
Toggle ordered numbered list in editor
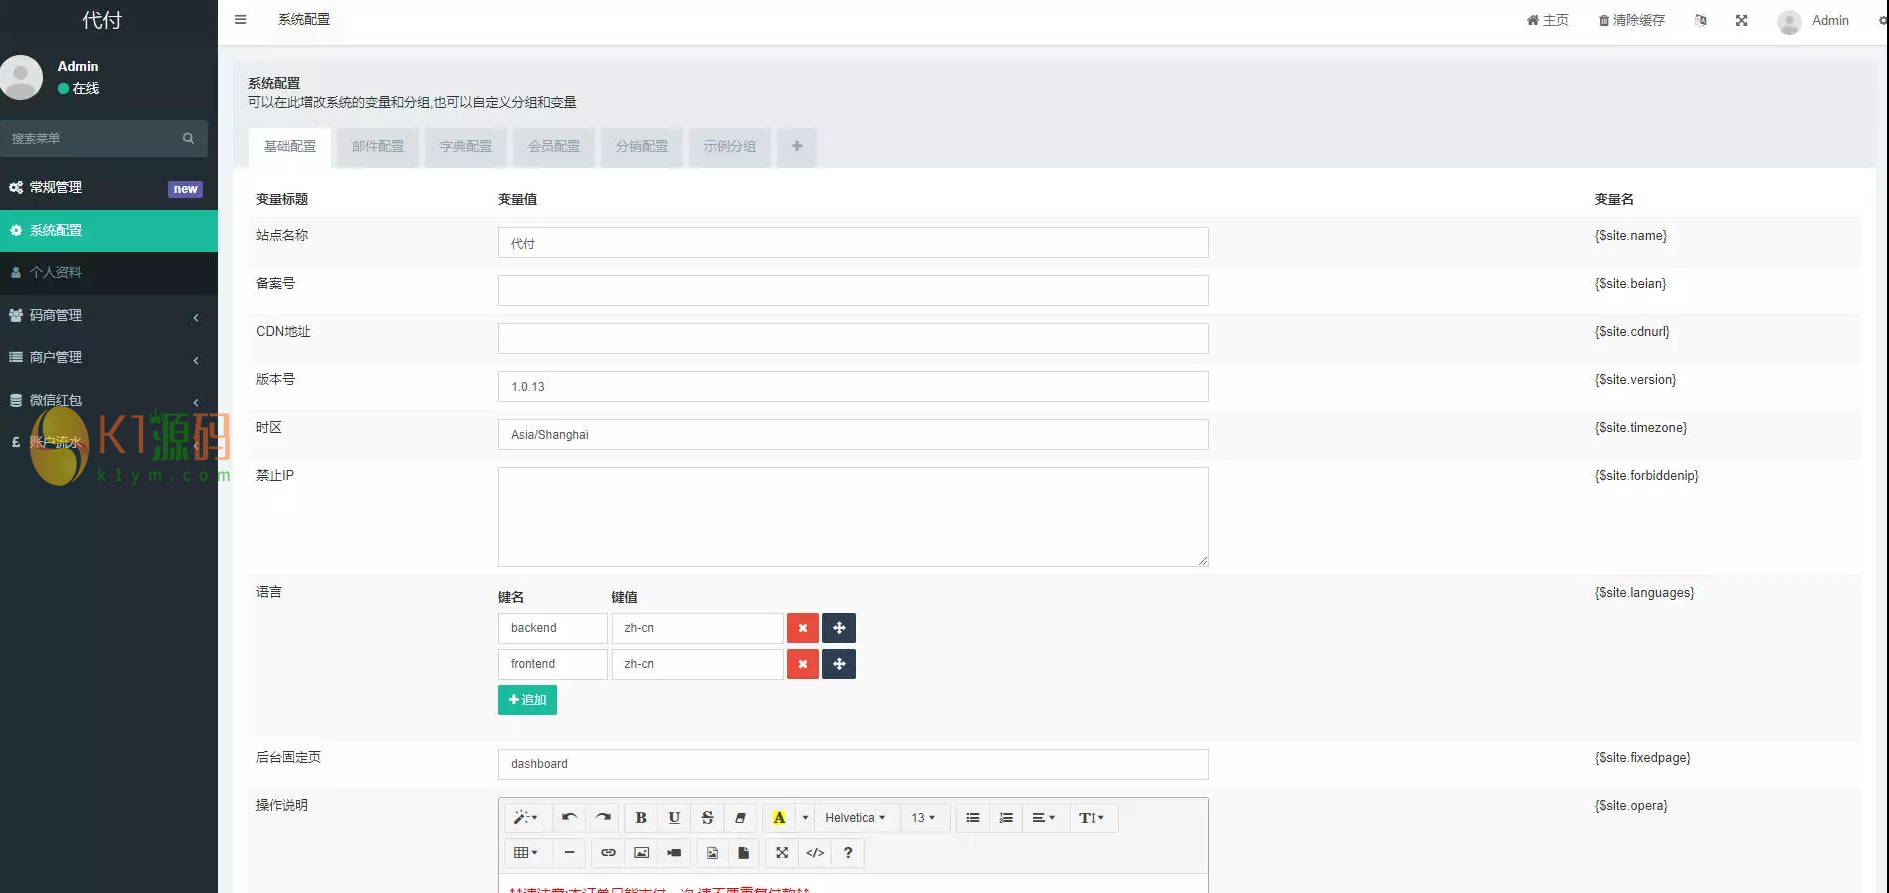click(1006, 818)
